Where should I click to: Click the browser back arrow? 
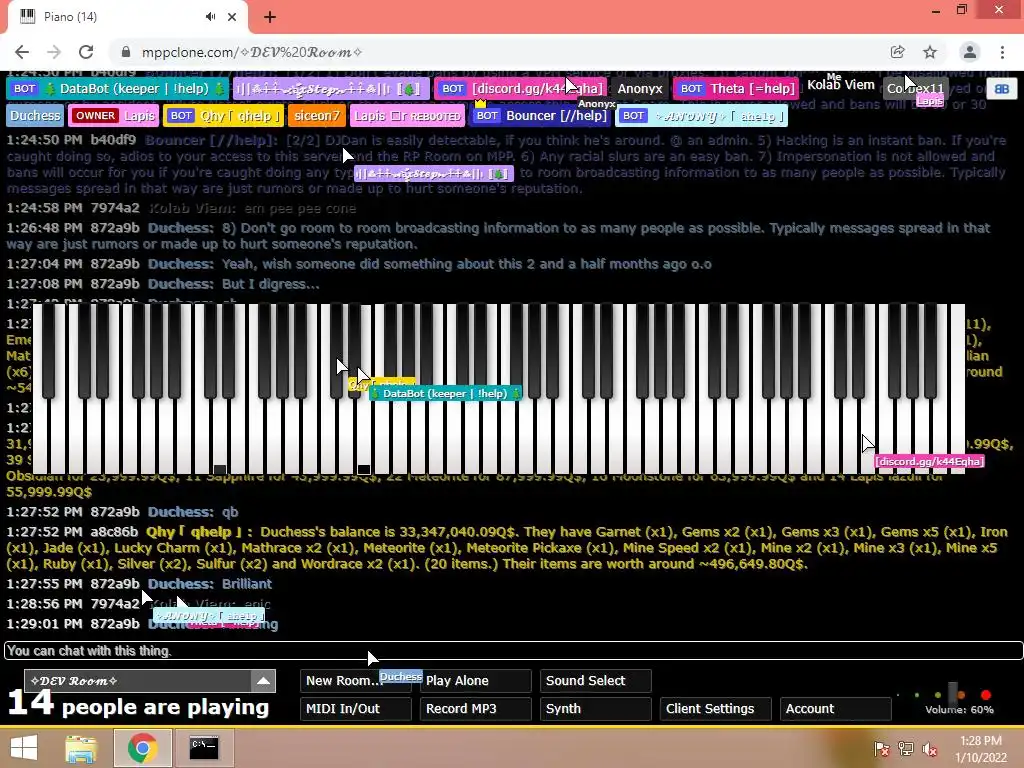coord(22,52)
